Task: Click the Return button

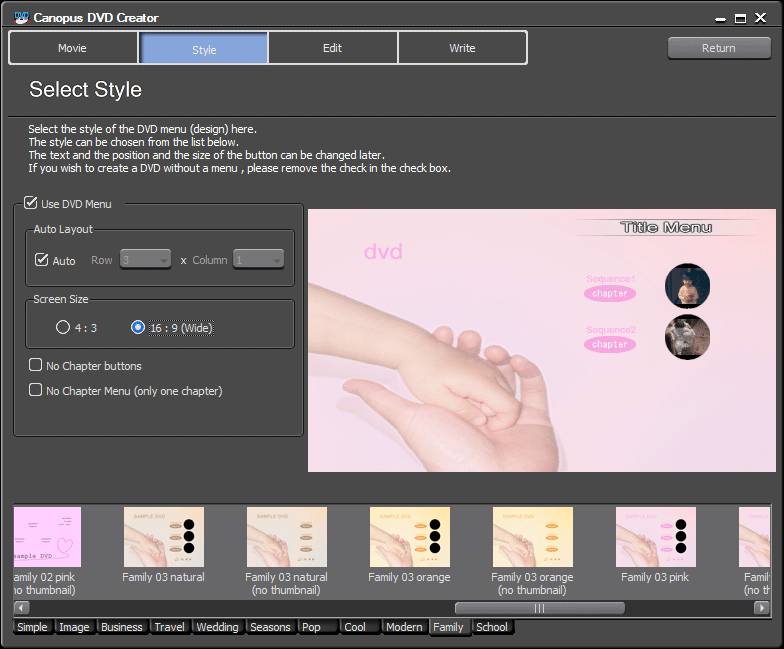Action: 718,48
